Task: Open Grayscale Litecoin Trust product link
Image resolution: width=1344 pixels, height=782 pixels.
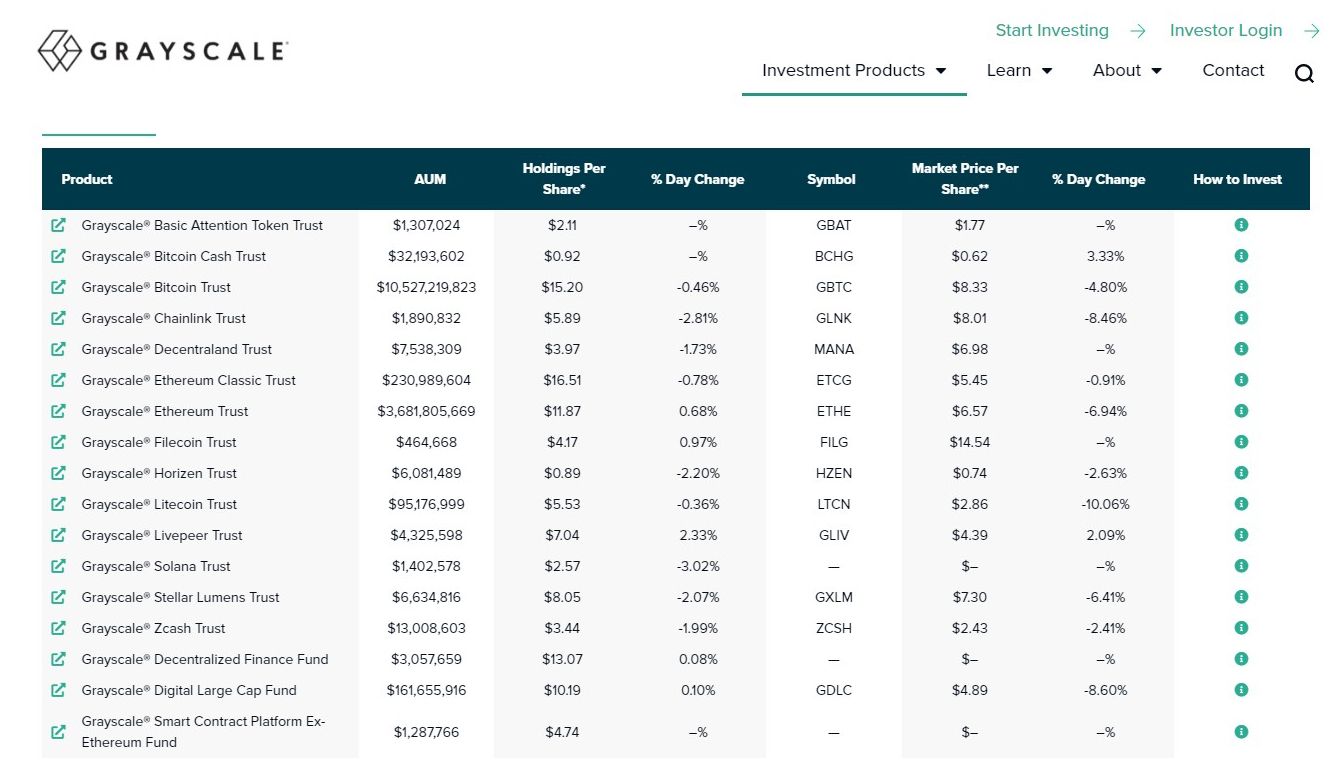Action: pos(159,504)
